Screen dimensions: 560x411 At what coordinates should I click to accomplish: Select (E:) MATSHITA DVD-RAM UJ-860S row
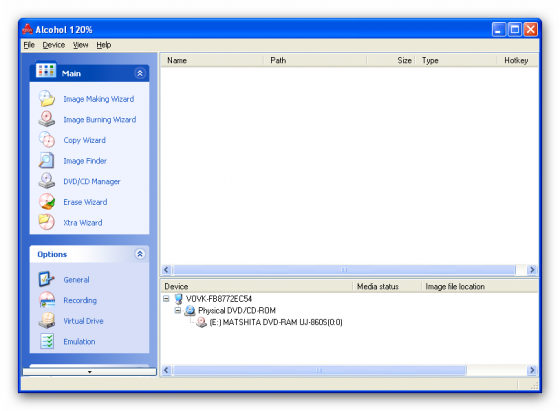275,322
